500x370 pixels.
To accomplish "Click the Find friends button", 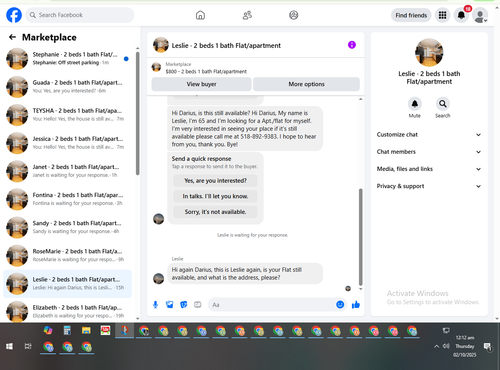I will pos(411,15).
